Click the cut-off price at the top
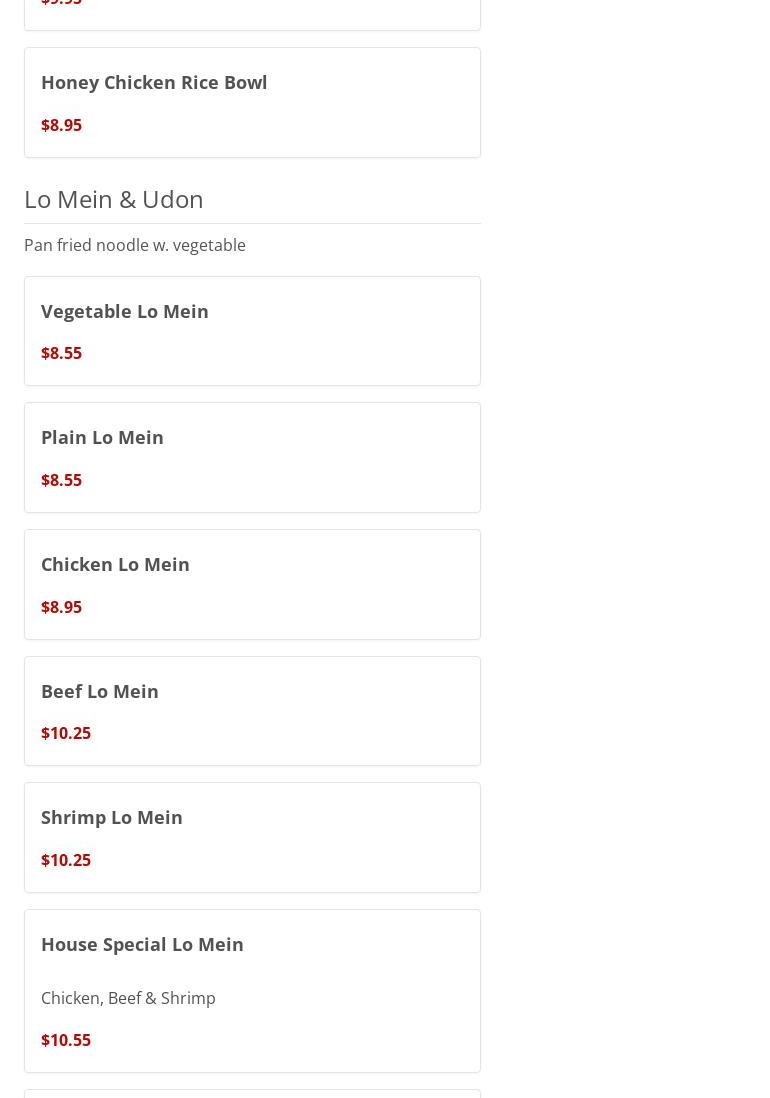 point(61,3)
